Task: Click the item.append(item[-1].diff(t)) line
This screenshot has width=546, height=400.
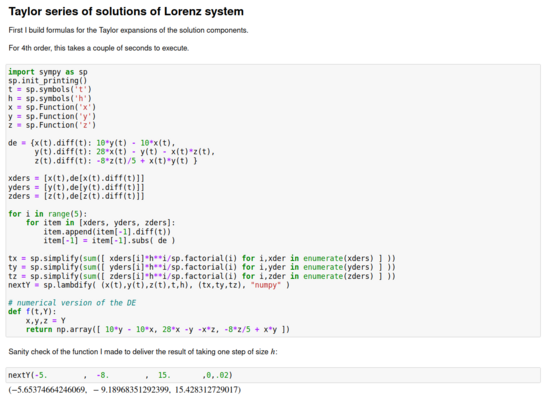Action: pos(107,232)
